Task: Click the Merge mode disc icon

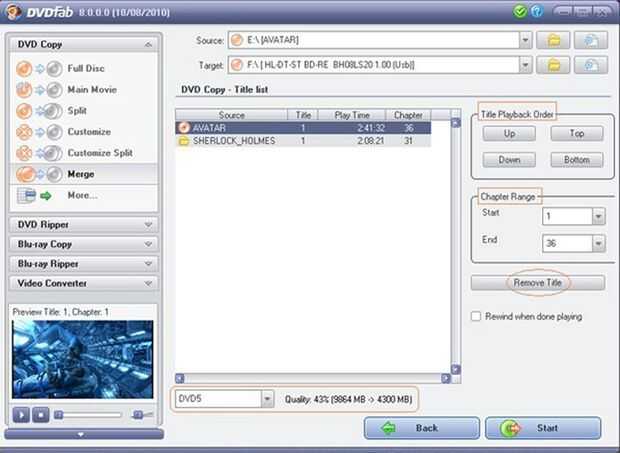Action: point(25,174)
